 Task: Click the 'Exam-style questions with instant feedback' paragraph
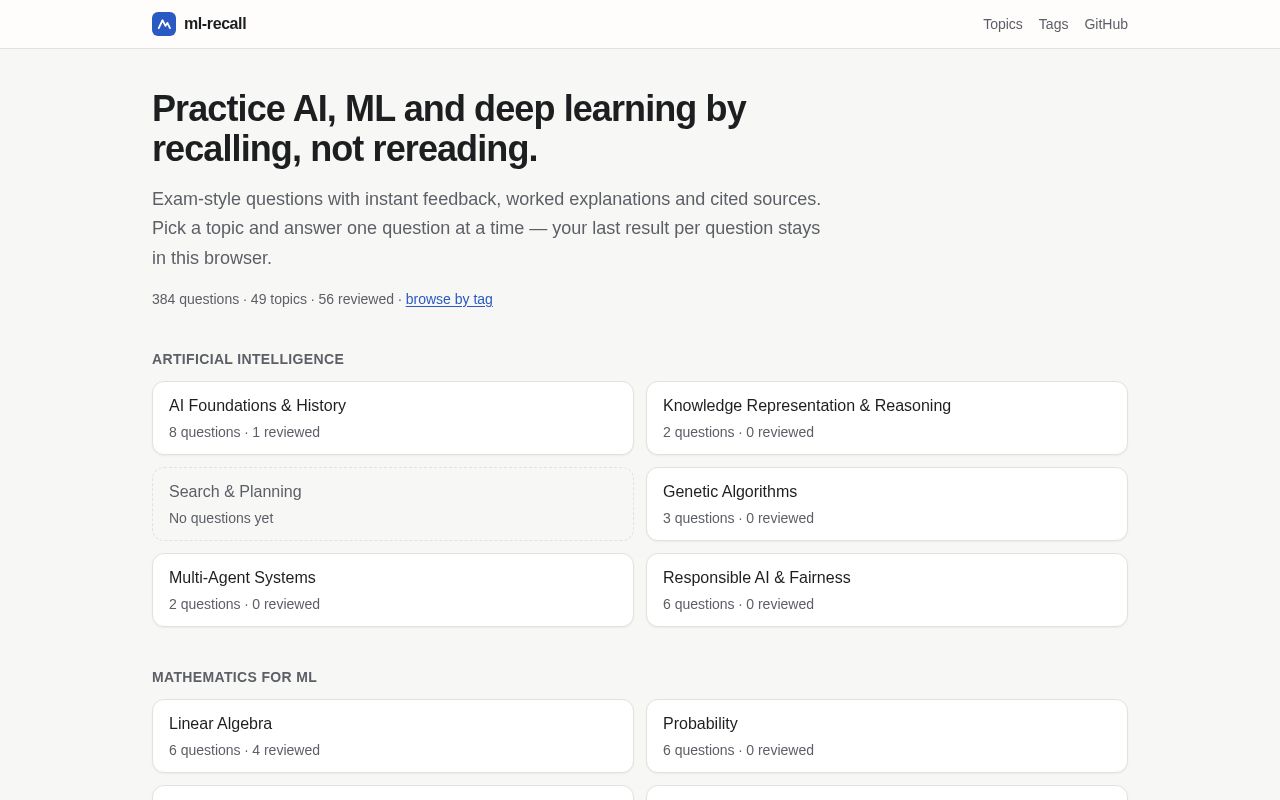pos(487,228)
